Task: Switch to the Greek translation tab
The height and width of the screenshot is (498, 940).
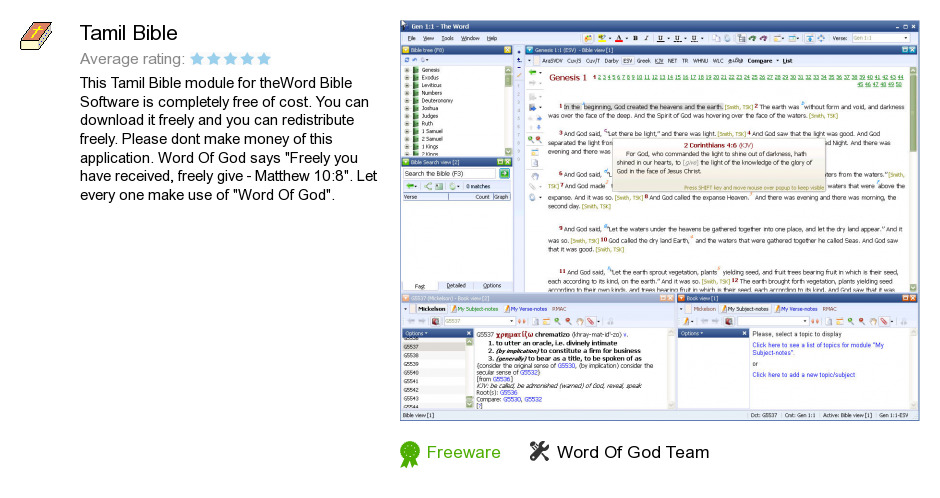Action: 643,61
